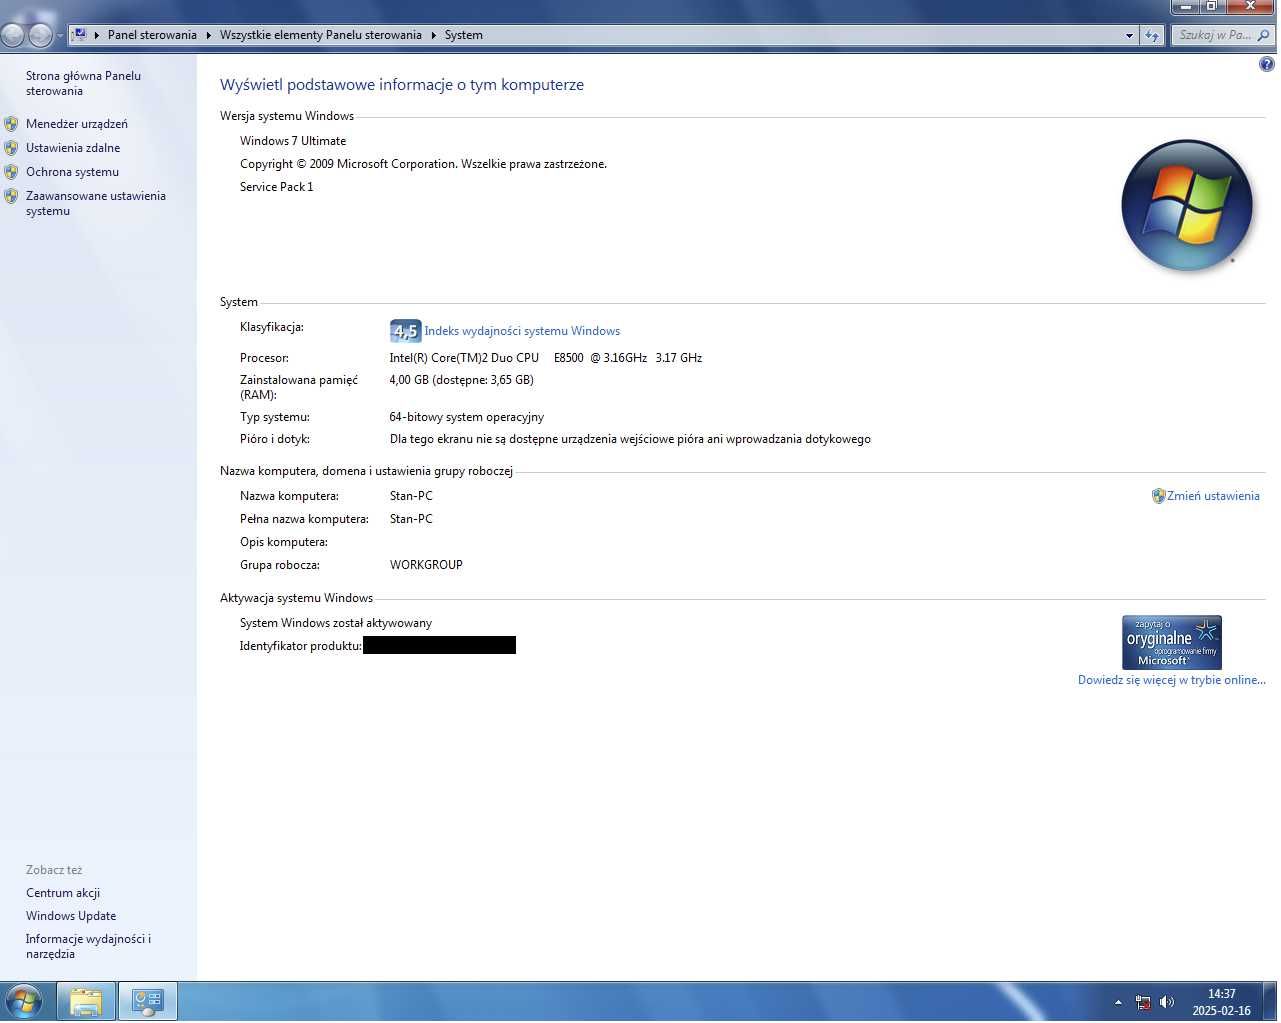Viewport: 1281px width, 1023px height.
Task: Click the Windows 7 Ultimate text
Action: click(x=293, y=141)
